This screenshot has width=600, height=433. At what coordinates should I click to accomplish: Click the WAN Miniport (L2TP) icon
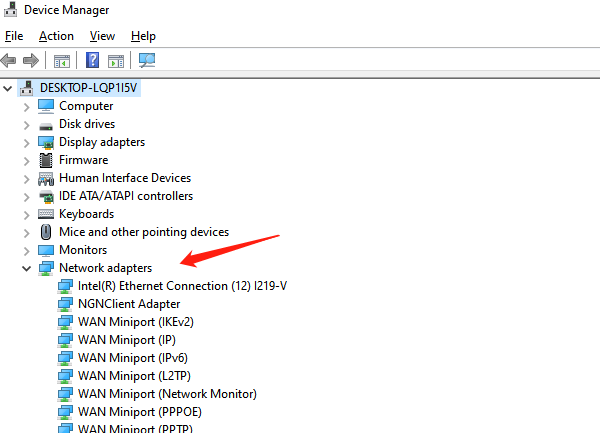tap(65, 376)
